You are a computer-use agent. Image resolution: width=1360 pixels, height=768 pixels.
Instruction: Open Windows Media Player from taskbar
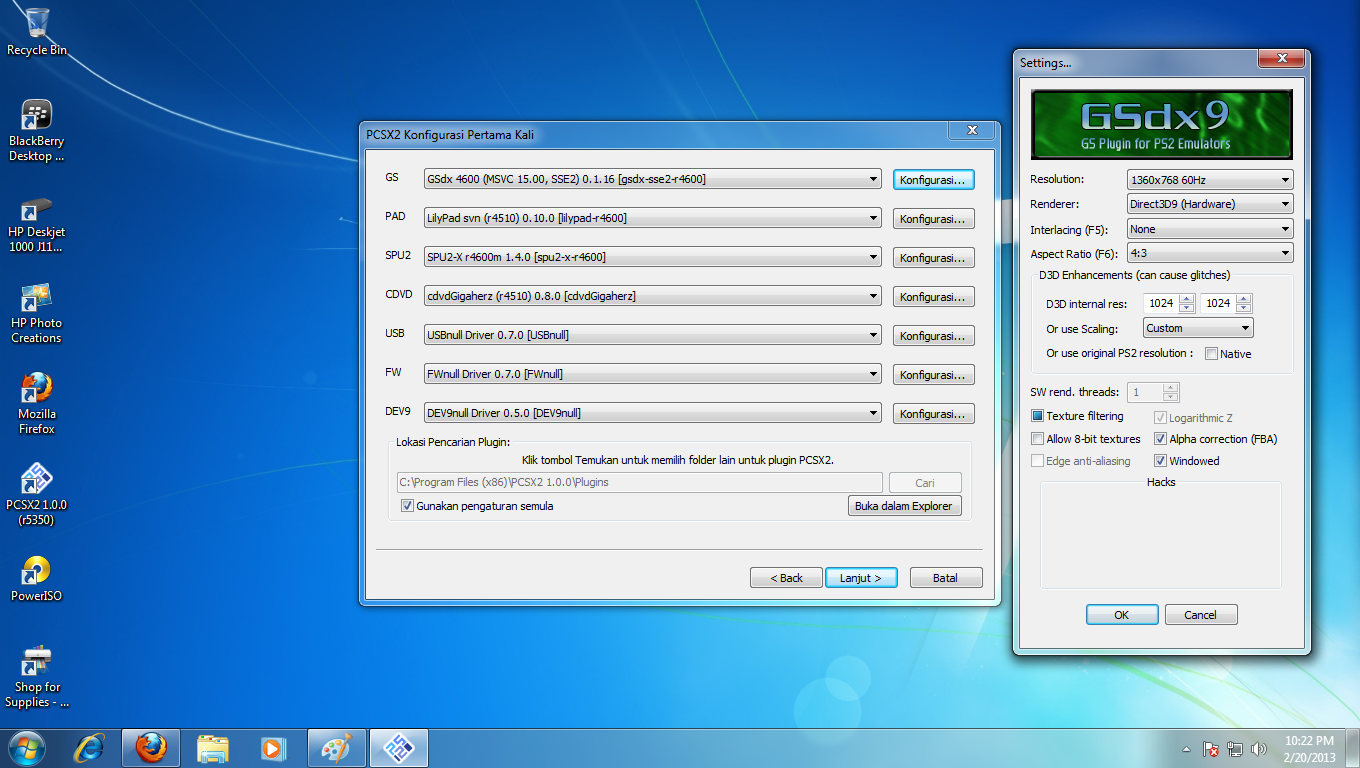point(271,748)
